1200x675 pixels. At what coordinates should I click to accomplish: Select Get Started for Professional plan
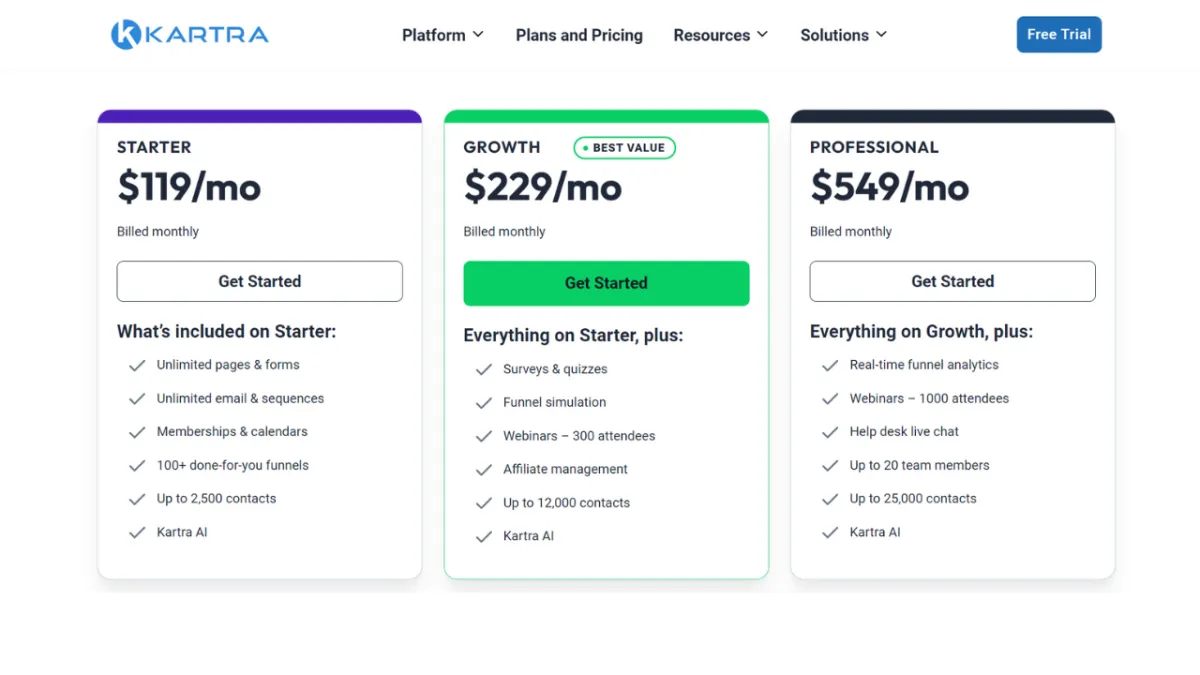pos(952,282)
